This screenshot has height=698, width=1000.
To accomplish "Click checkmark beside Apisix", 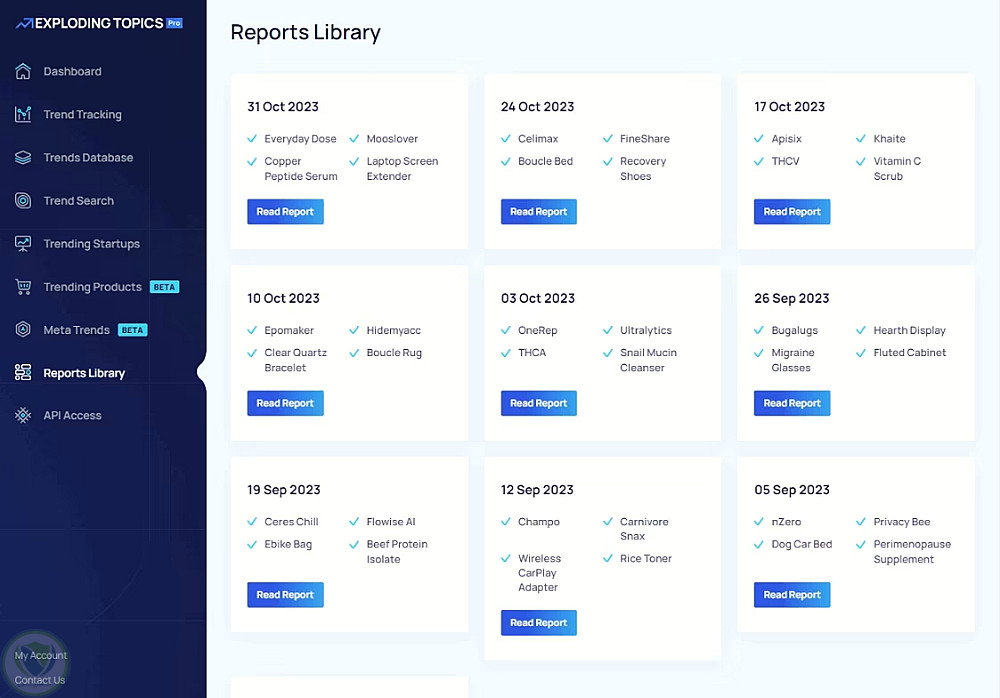I will (759, 138).
